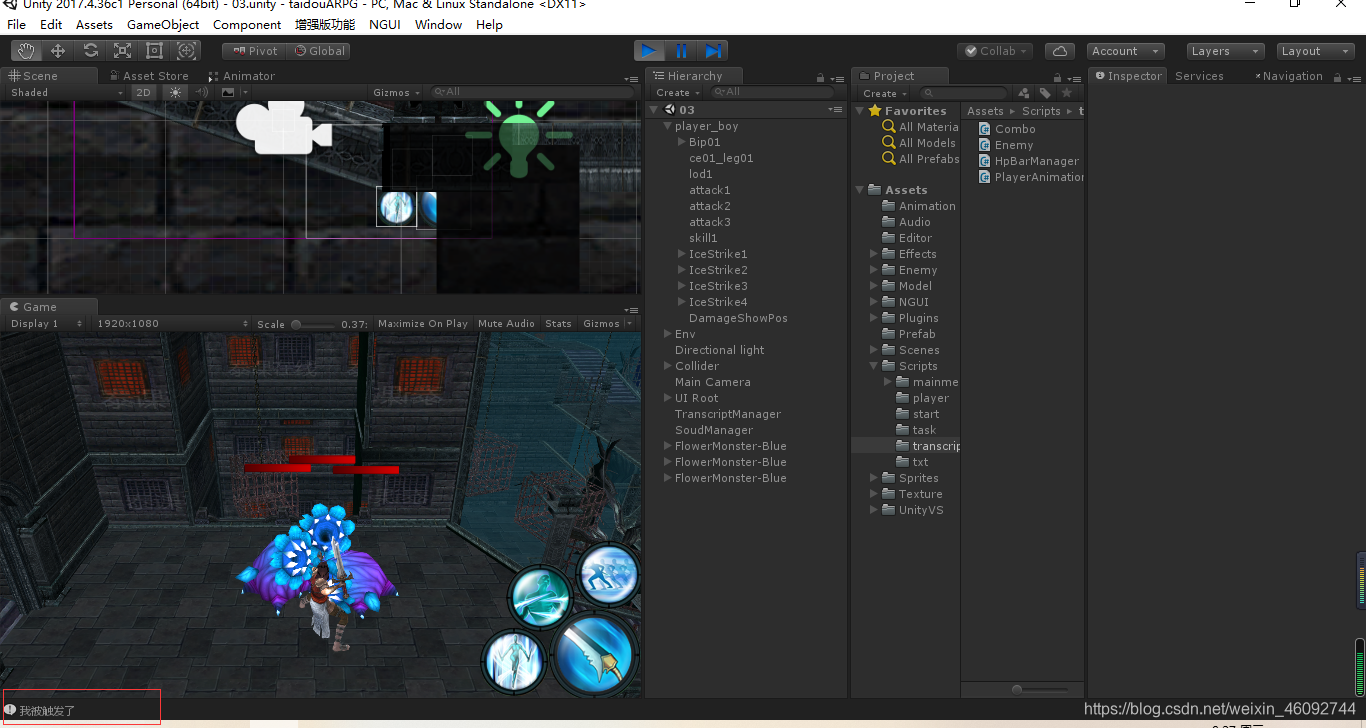Viewport: 1366px width, 728px height.
Task: Click the Scene view search field
Action: point(532,92)
